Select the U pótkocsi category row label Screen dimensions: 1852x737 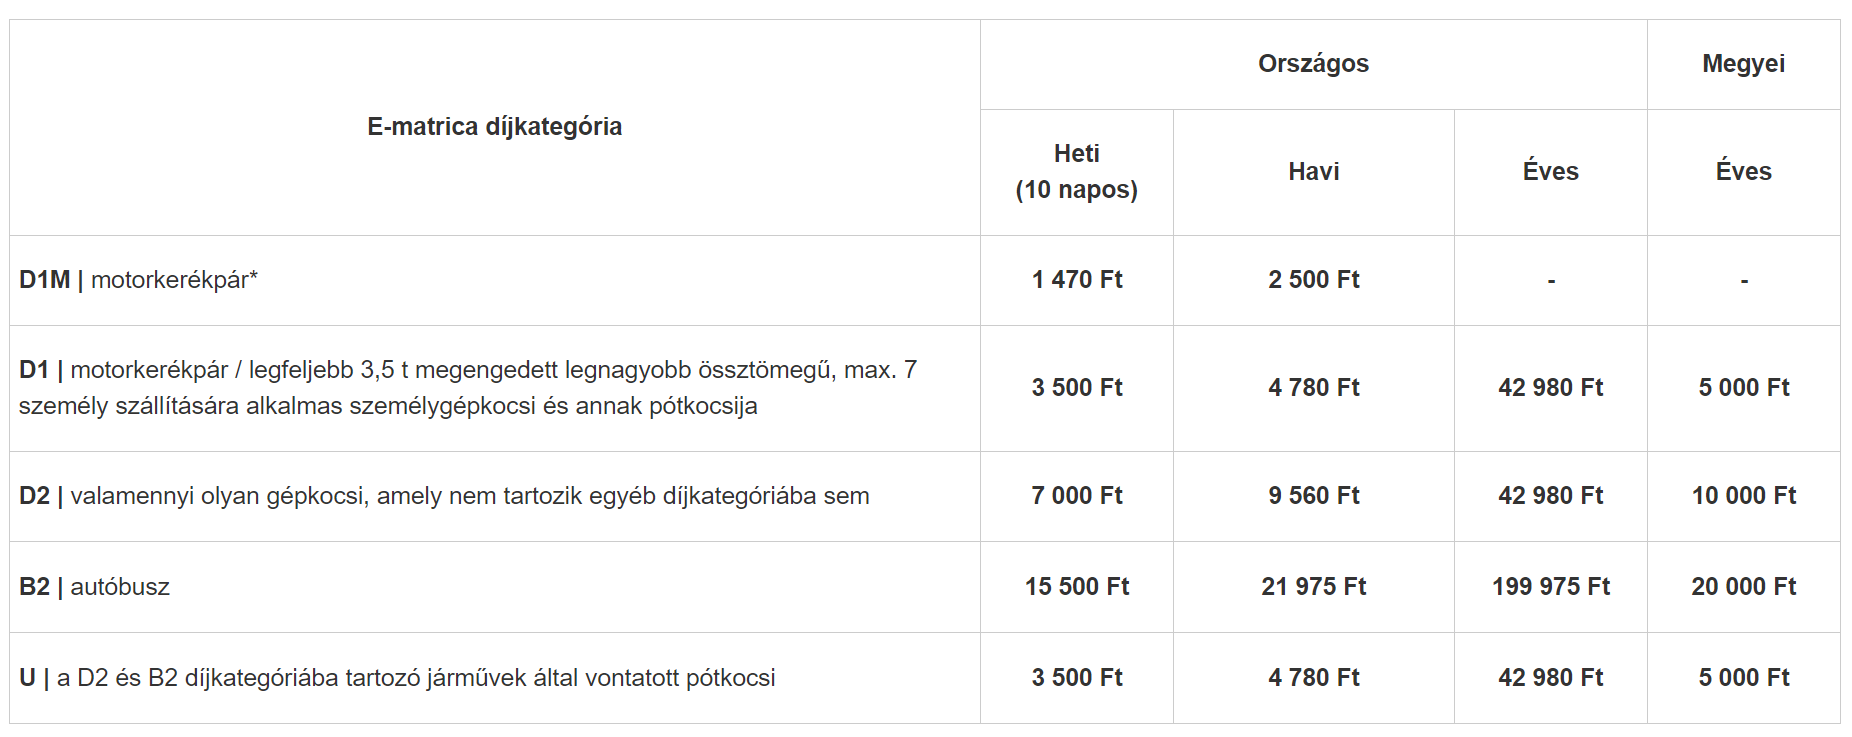tap(397, 678)
